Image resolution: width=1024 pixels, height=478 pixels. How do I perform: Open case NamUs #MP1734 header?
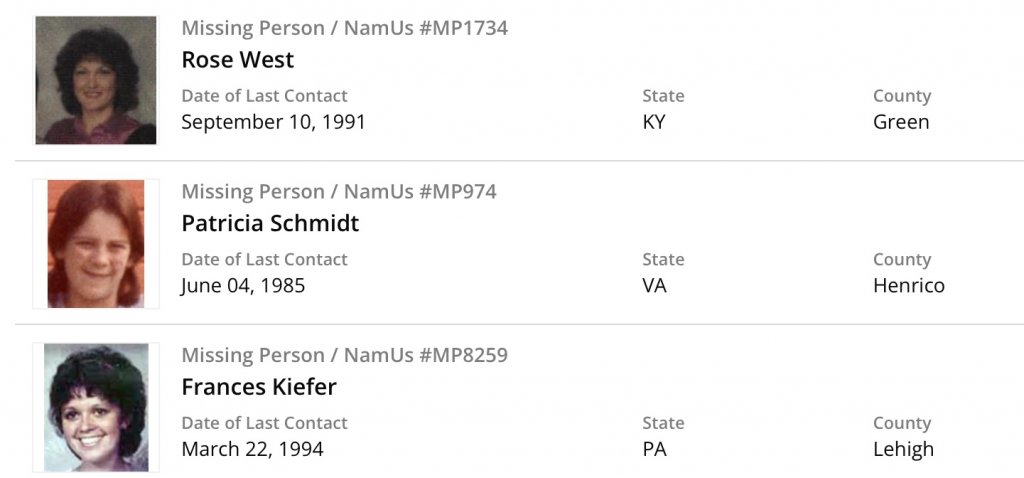tap(344, 28)
